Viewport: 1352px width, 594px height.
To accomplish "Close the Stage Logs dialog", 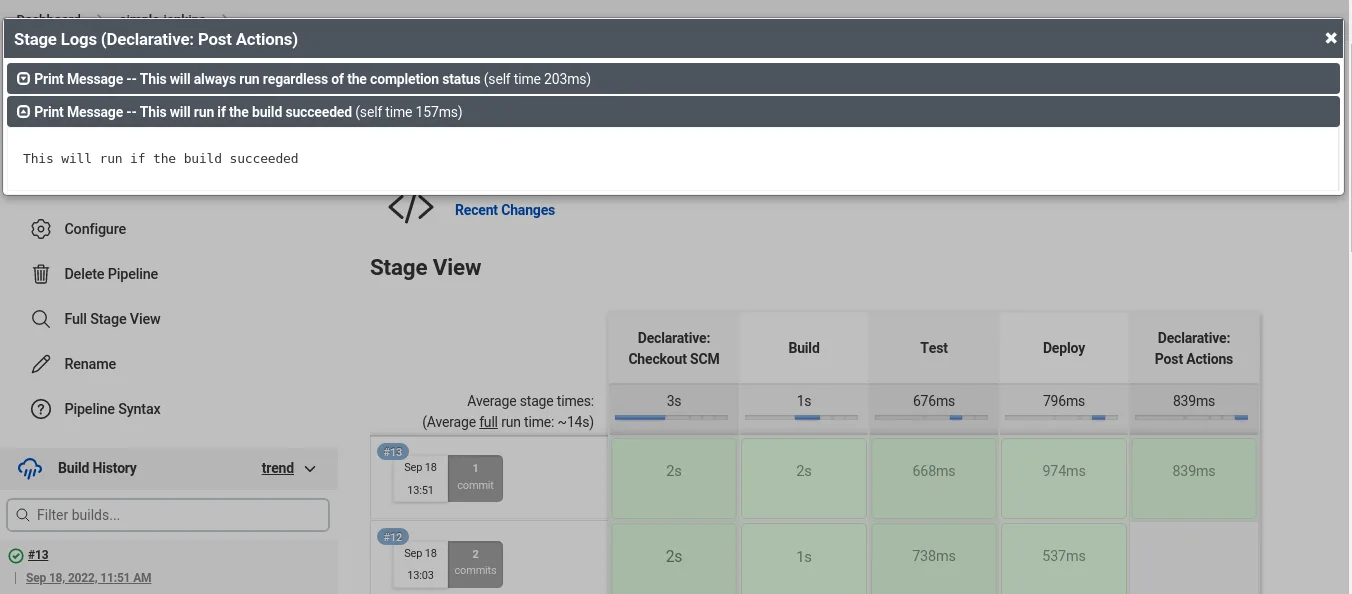I will [1331, 38].
